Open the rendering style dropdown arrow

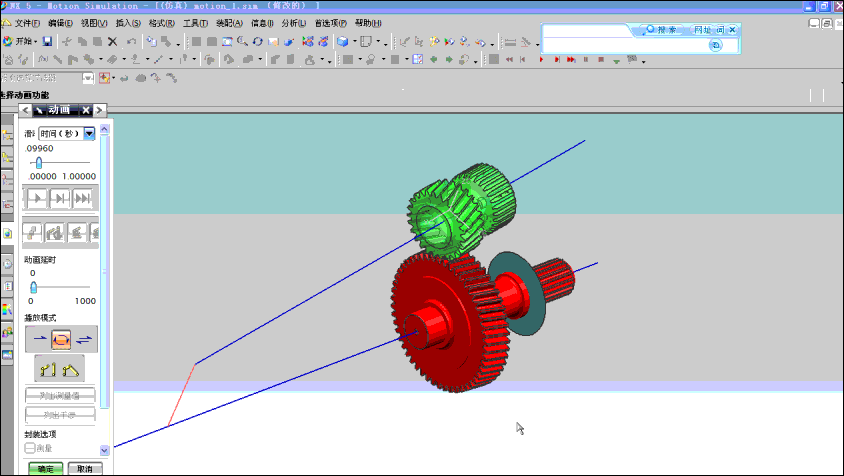click(x=355, y=41)
